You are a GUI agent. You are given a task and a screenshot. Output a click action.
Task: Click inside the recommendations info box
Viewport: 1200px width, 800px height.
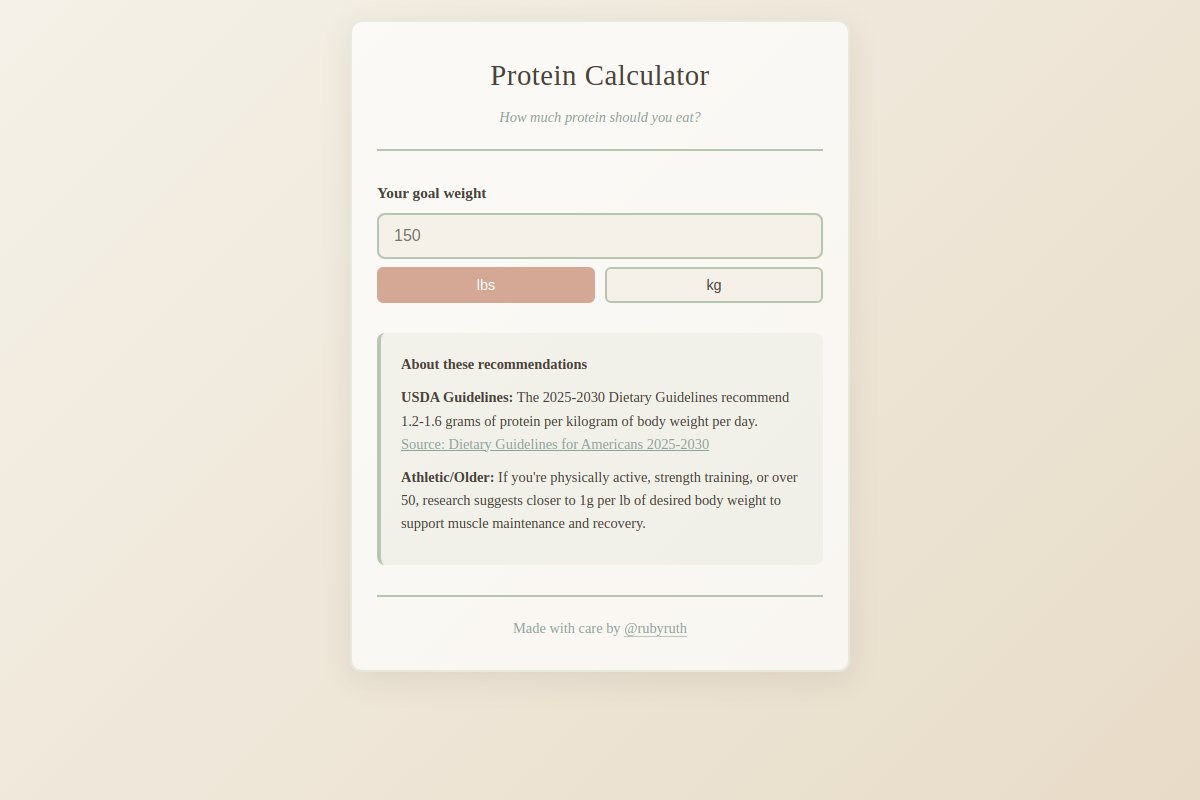click(599, 448)
